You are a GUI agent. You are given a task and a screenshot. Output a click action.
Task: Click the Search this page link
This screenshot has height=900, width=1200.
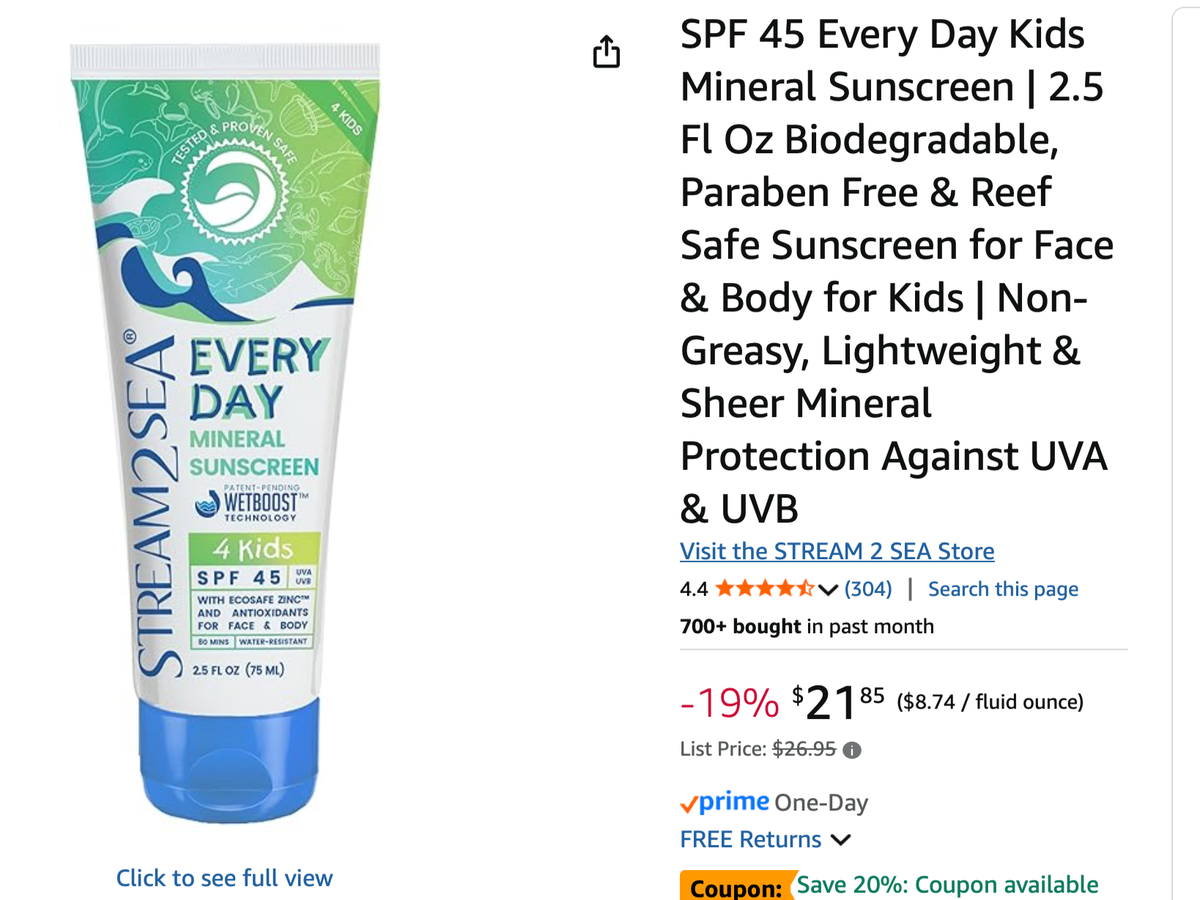point(1003,589)
